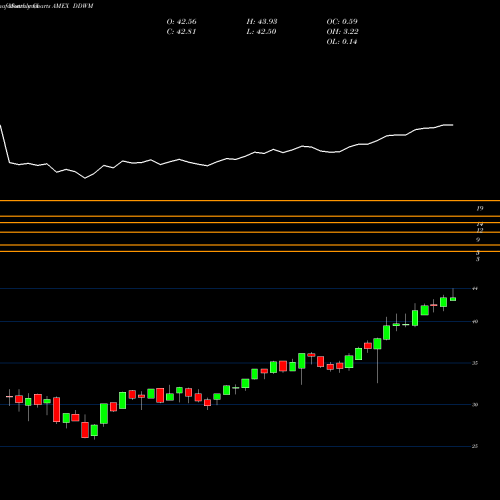Click the 25 price axis label
The height and width of the screenshot is (500, 500).
coord(475,446)
